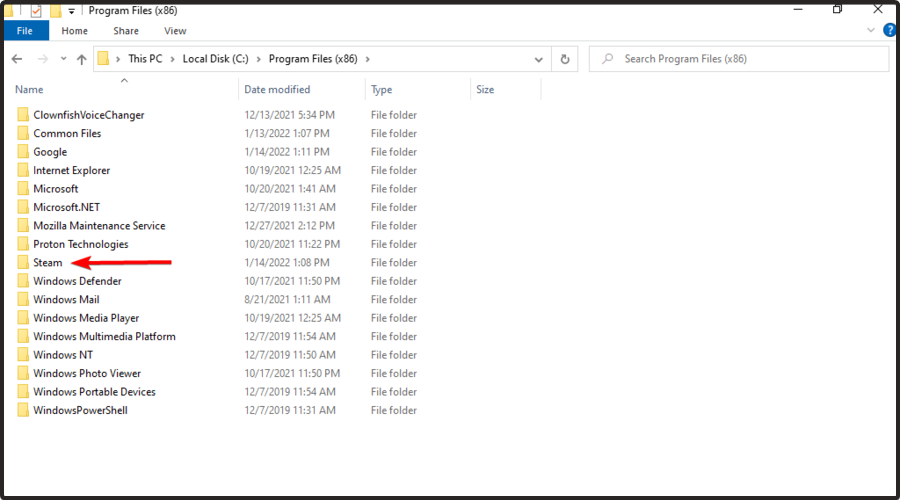Image resolution: width=900 pixels, height=500 pixels.
Task: Refresh the Program Files (x86) folder
Action: [x=565, y=59]
